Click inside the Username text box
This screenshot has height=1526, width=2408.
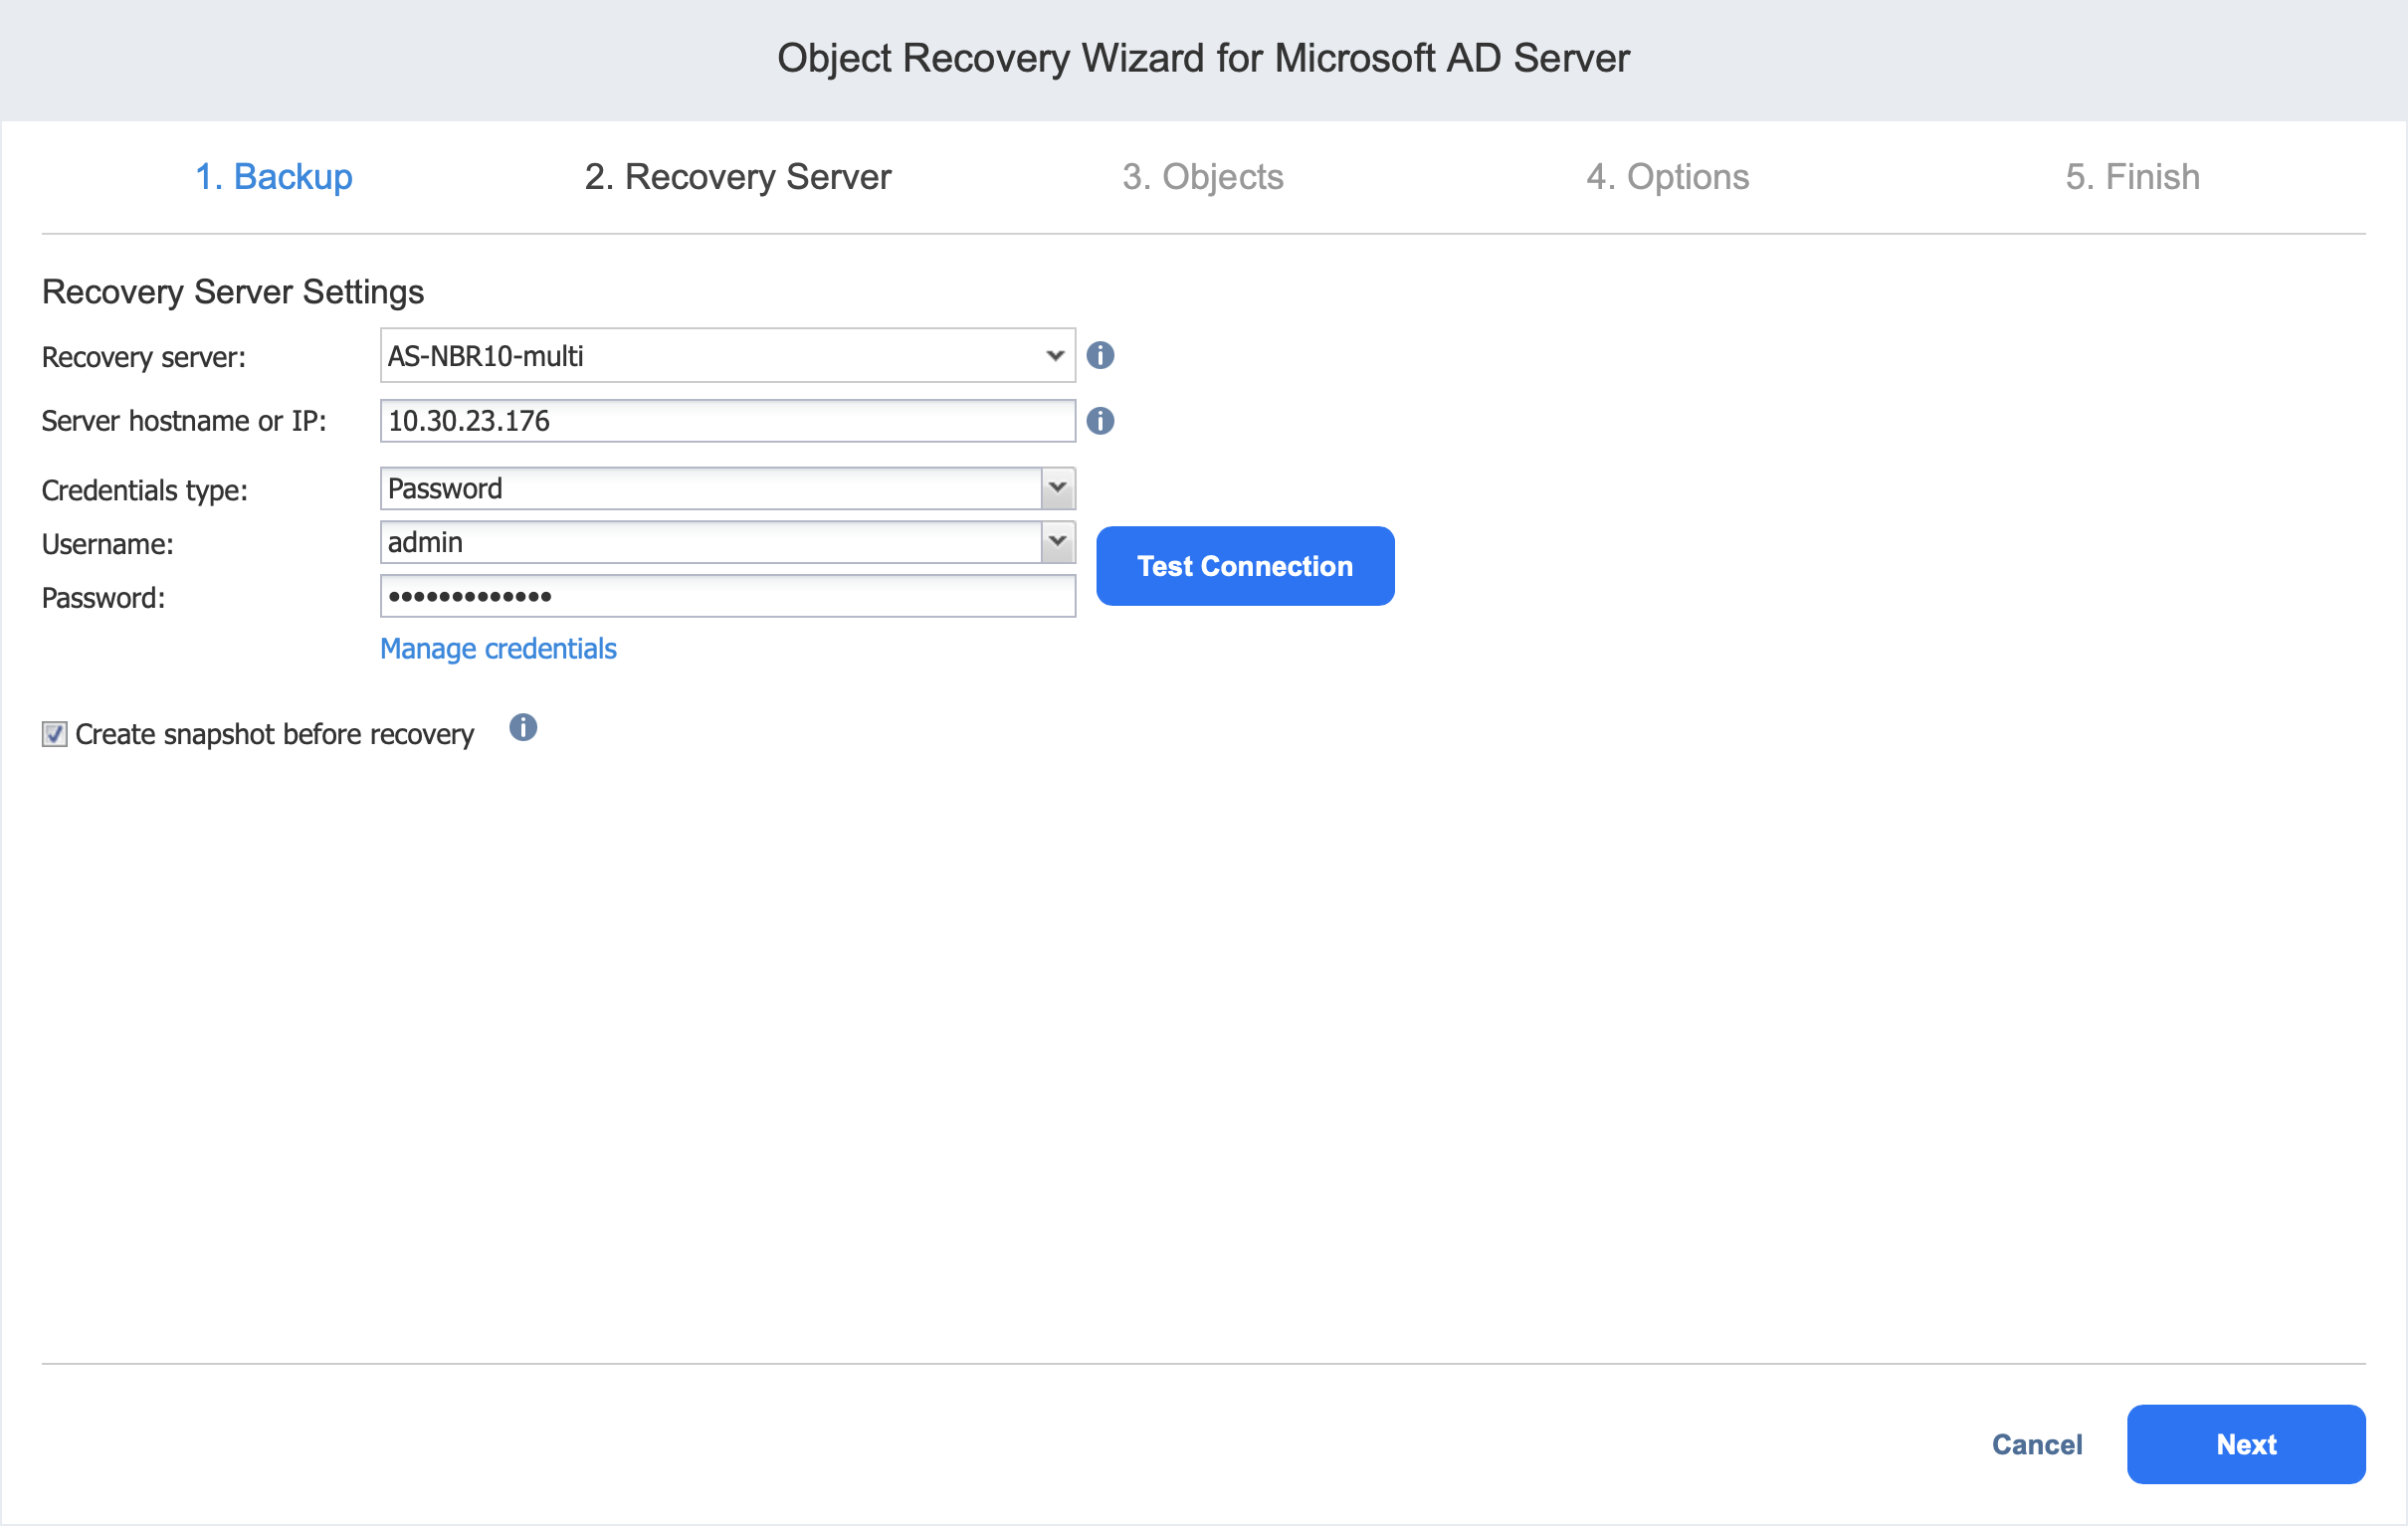(x=710, y=542)
